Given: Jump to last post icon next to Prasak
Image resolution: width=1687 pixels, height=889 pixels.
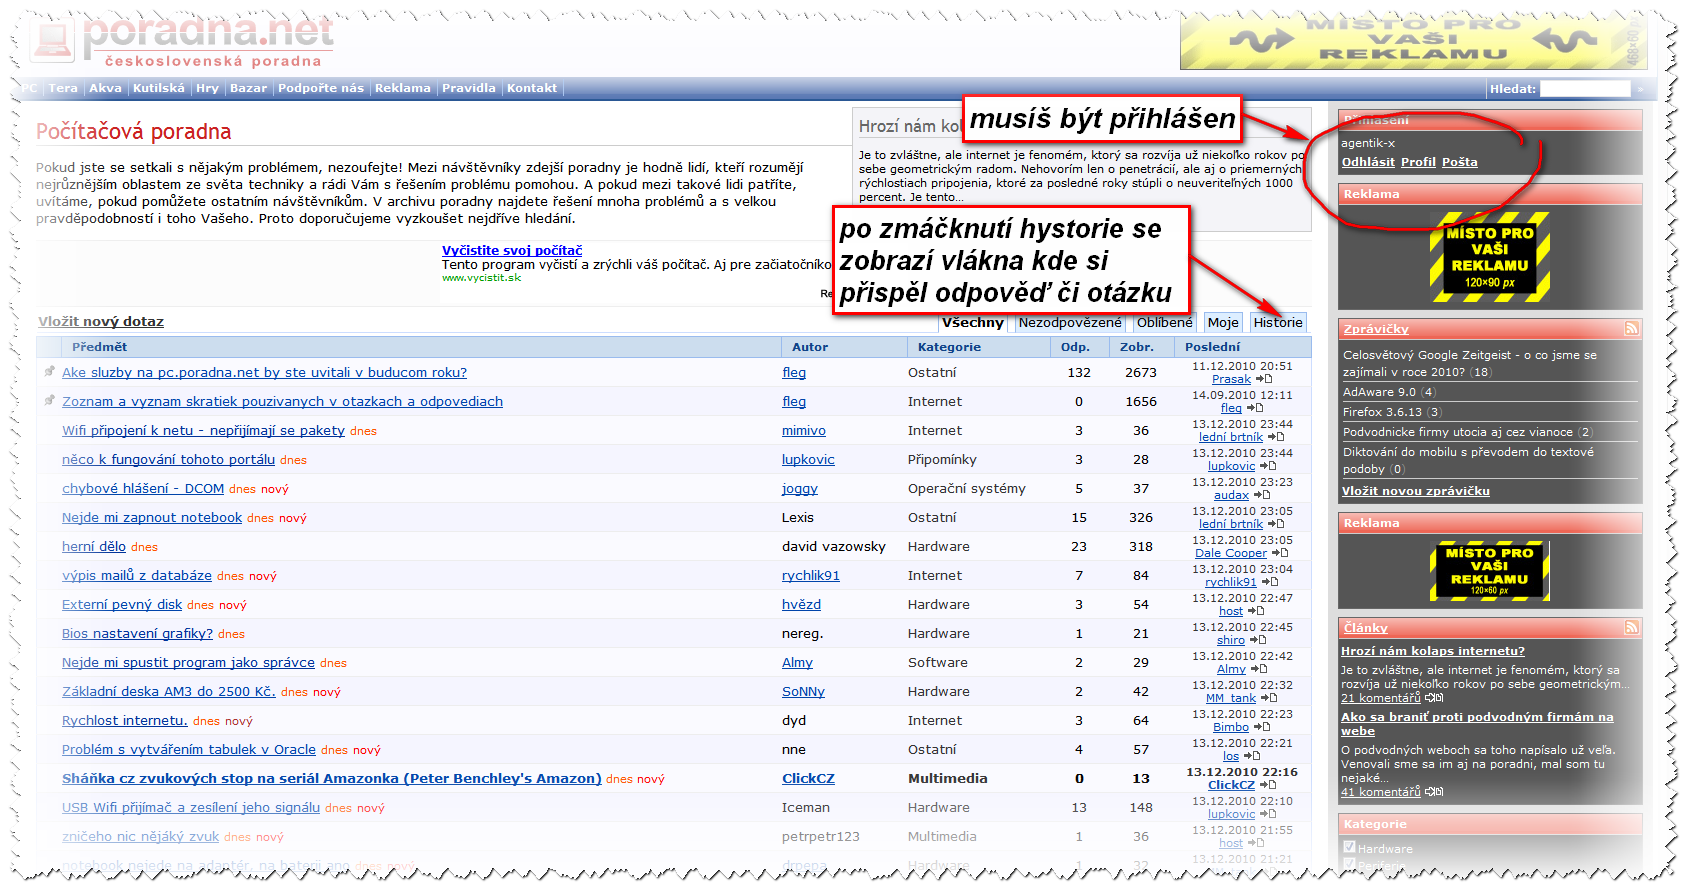Looking at the screenshot, I should point(1264,380).
